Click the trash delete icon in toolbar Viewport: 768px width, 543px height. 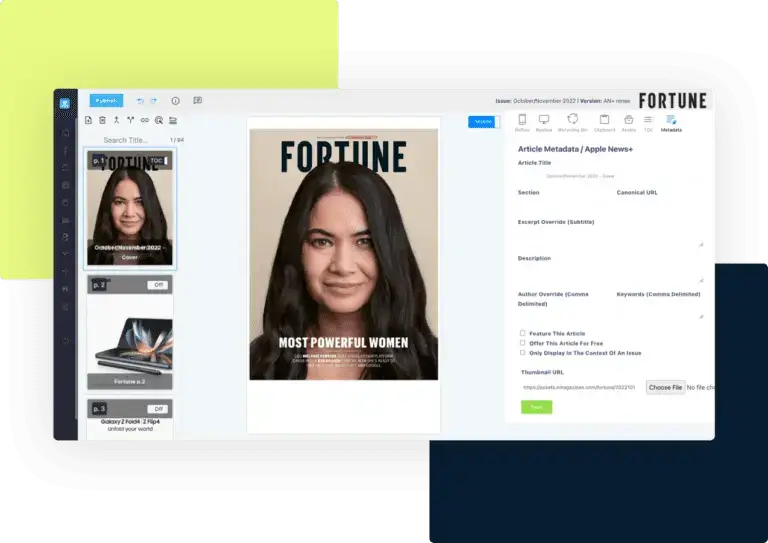[x=102, y=120]
